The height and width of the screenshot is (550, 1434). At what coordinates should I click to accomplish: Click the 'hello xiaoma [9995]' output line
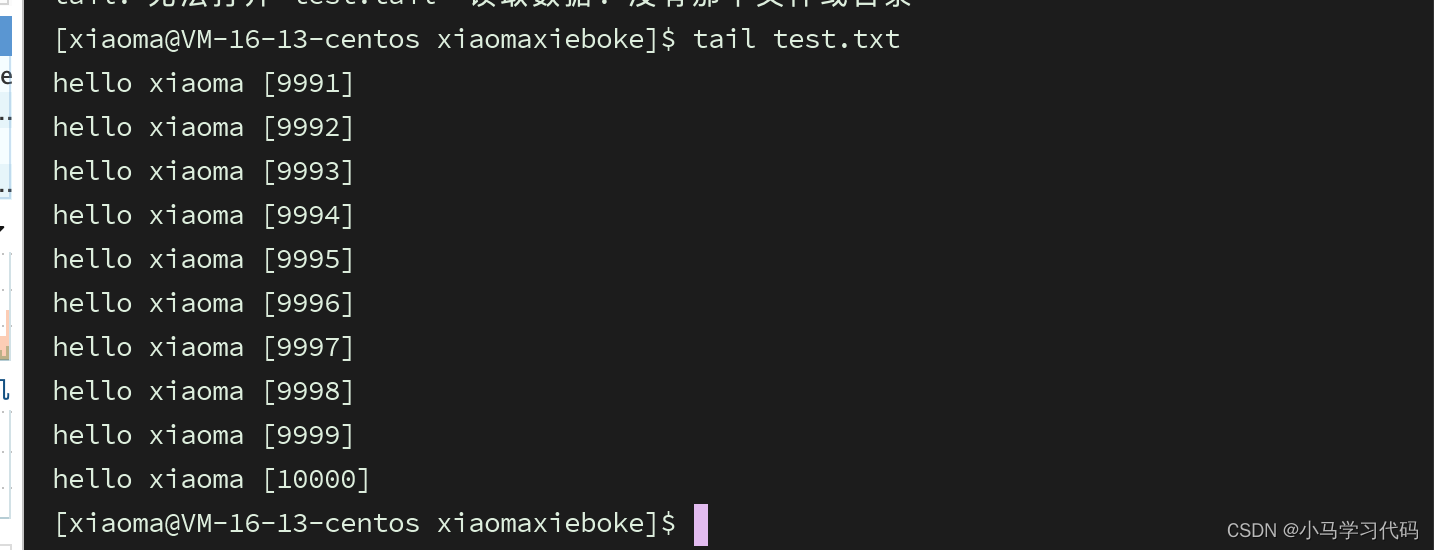point(204,260)
